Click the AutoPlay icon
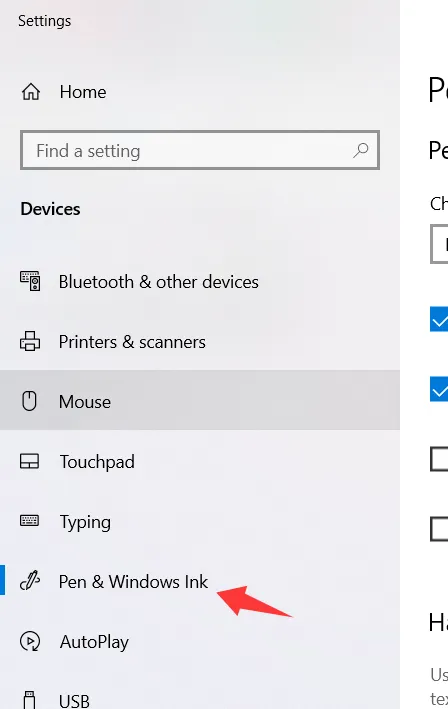Viewport: 448px width, 709px height. [x=30, y=641]
